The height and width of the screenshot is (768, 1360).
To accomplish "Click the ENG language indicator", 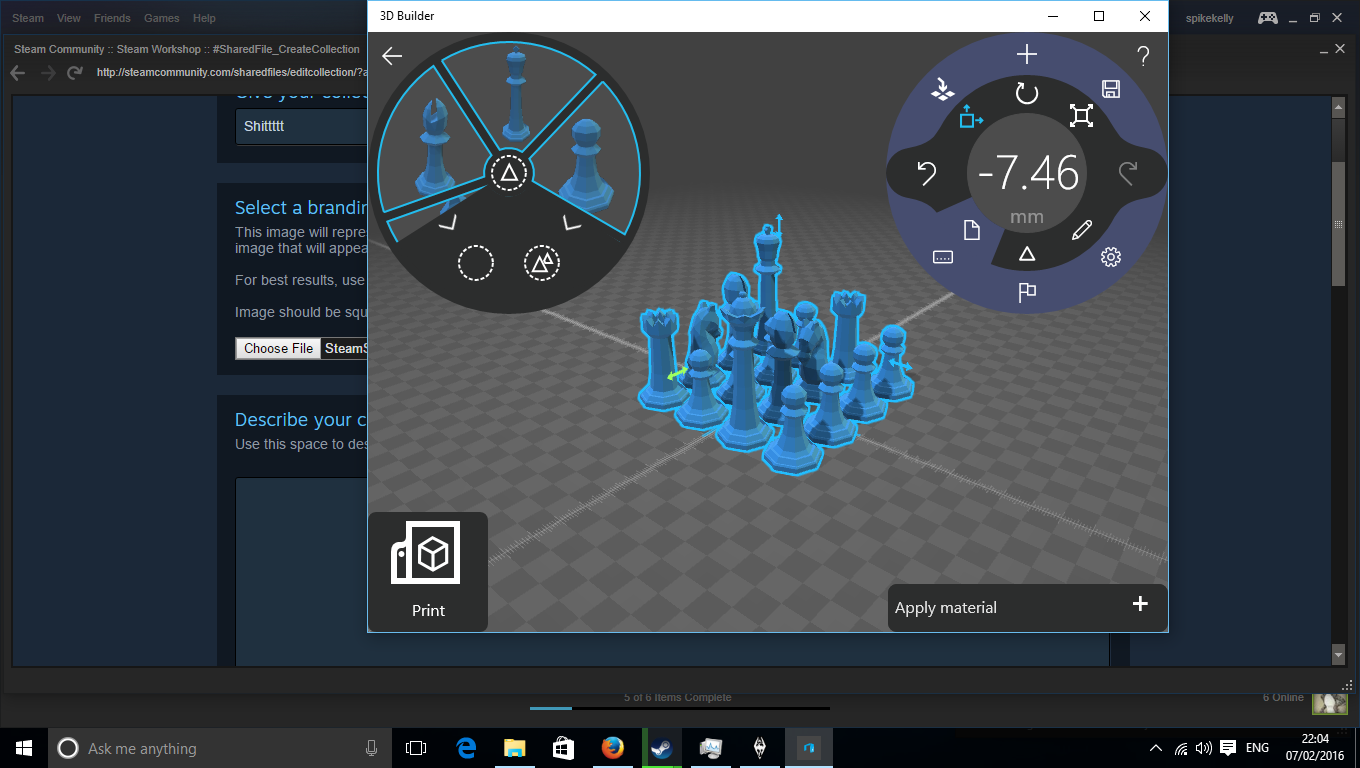I will (x=1257, y=748).
